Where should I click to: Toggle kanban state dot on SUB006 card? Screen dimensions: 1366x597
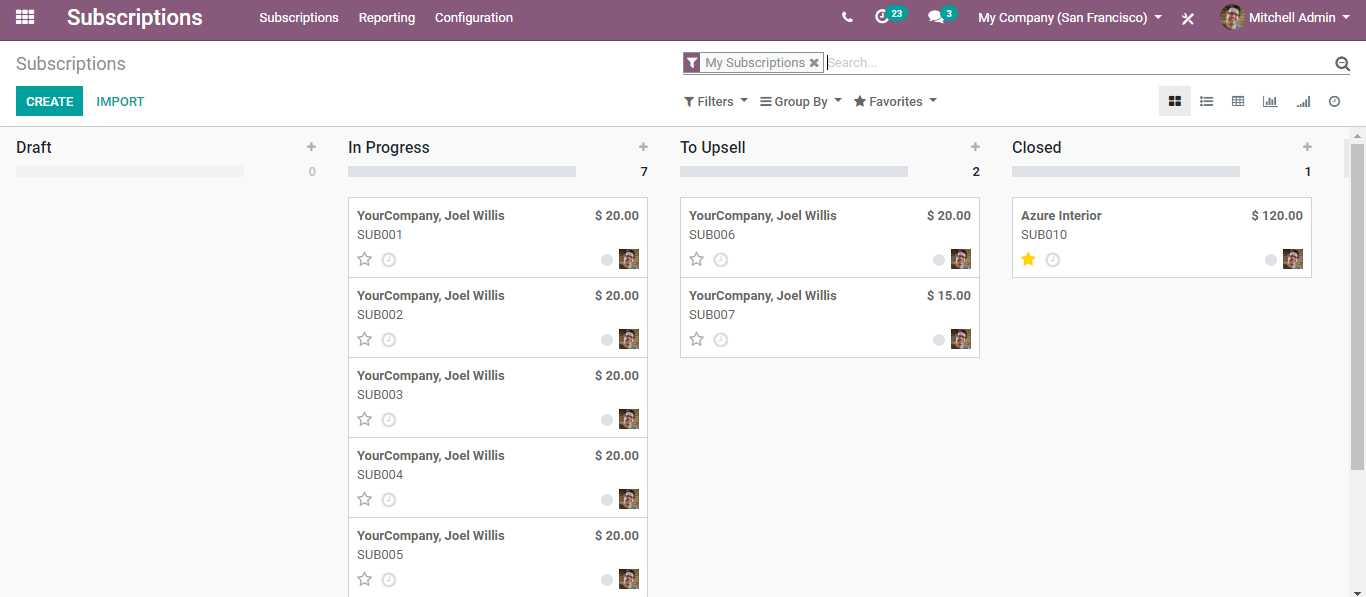coord(939,260)
